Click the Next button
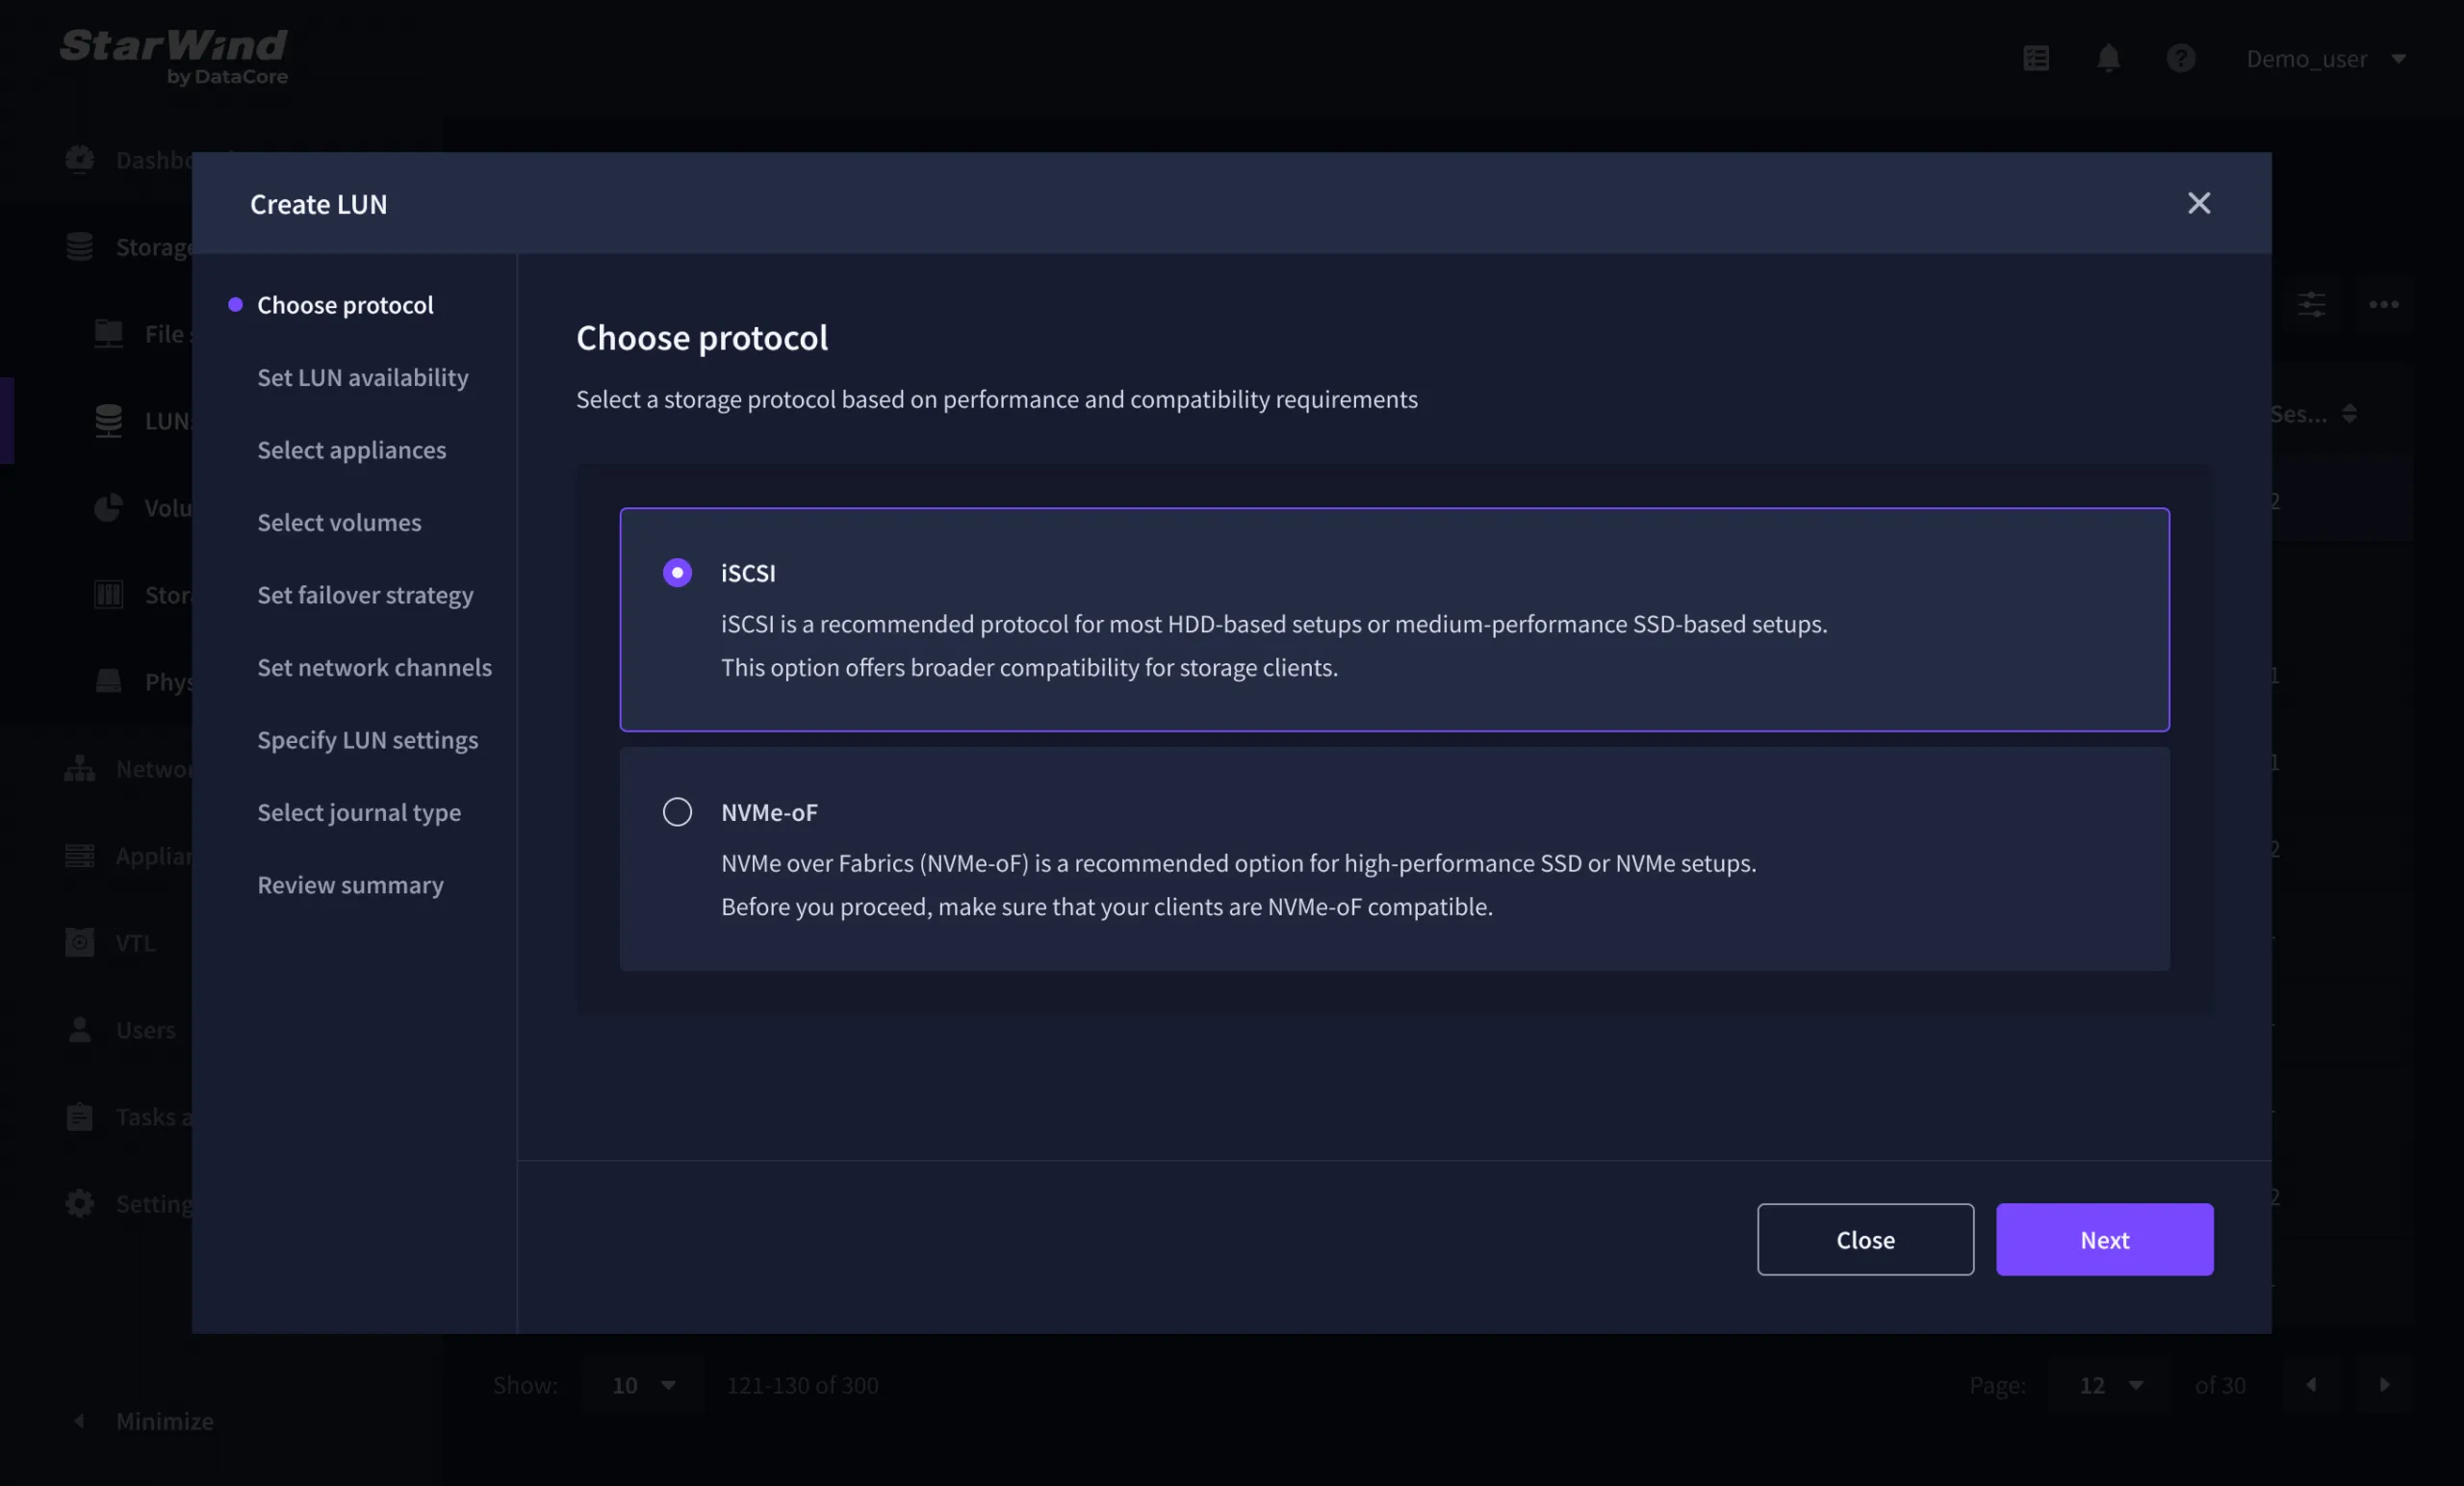The height and width of the screenshot is (1486, 2464). (x=2104, y=1240)
